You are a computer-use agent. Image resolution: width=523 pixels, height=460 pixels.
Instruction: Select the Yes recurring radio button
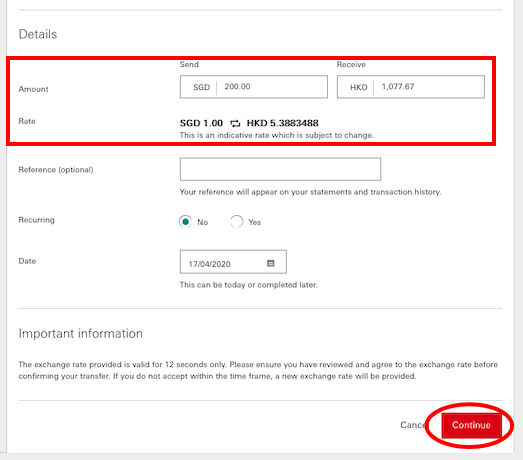pos(236,222)
